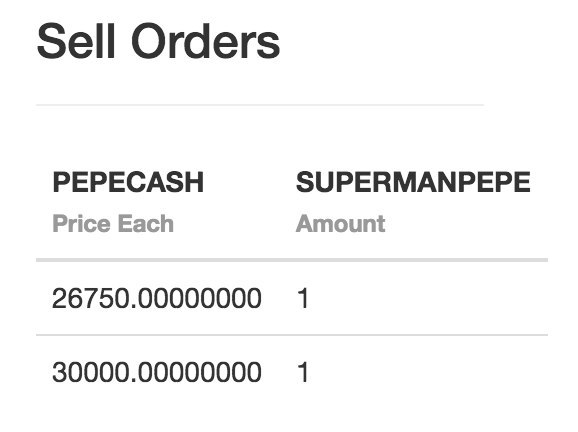Click the Sell Orders heading
The width and height of the screenshot is (578, 432).
[x=159, y=41]
